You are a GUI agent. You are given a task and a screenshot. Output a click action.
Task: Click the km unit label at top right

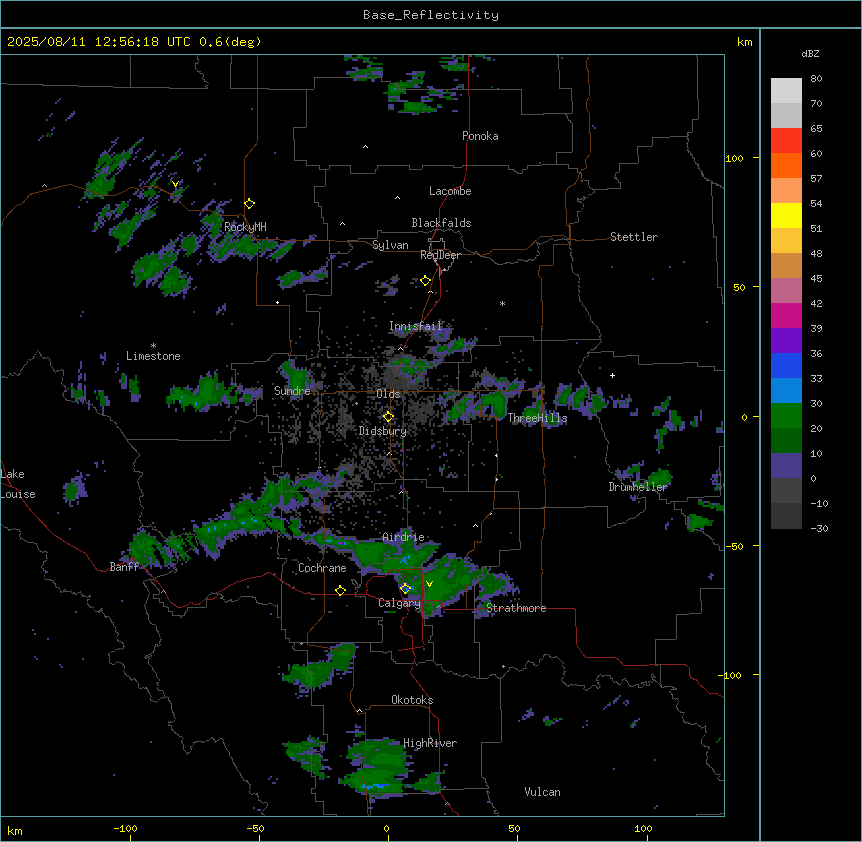[744, 42]
